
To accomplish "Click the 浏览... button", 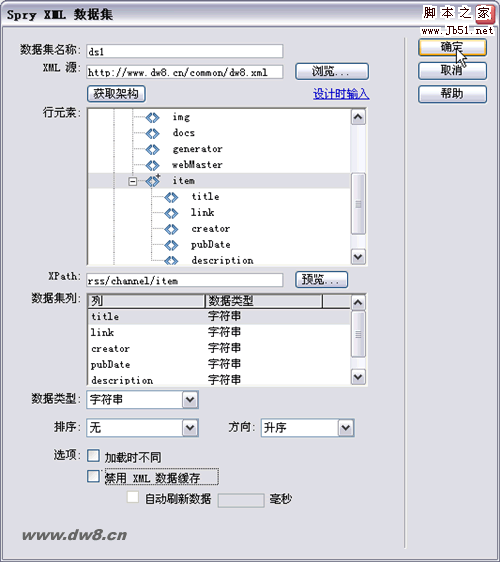I will click(x=332, y=71).
